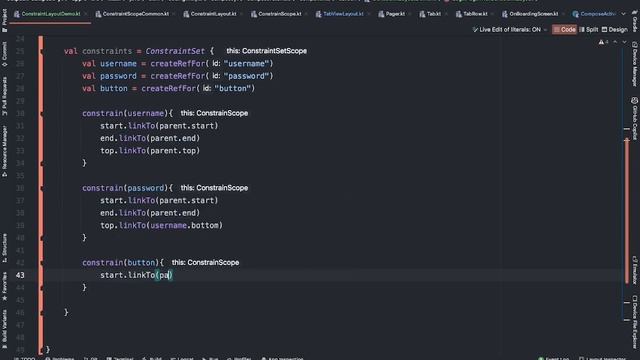Open Live Edit of literals dropdown
640x360 pixels.
point(510,29)
